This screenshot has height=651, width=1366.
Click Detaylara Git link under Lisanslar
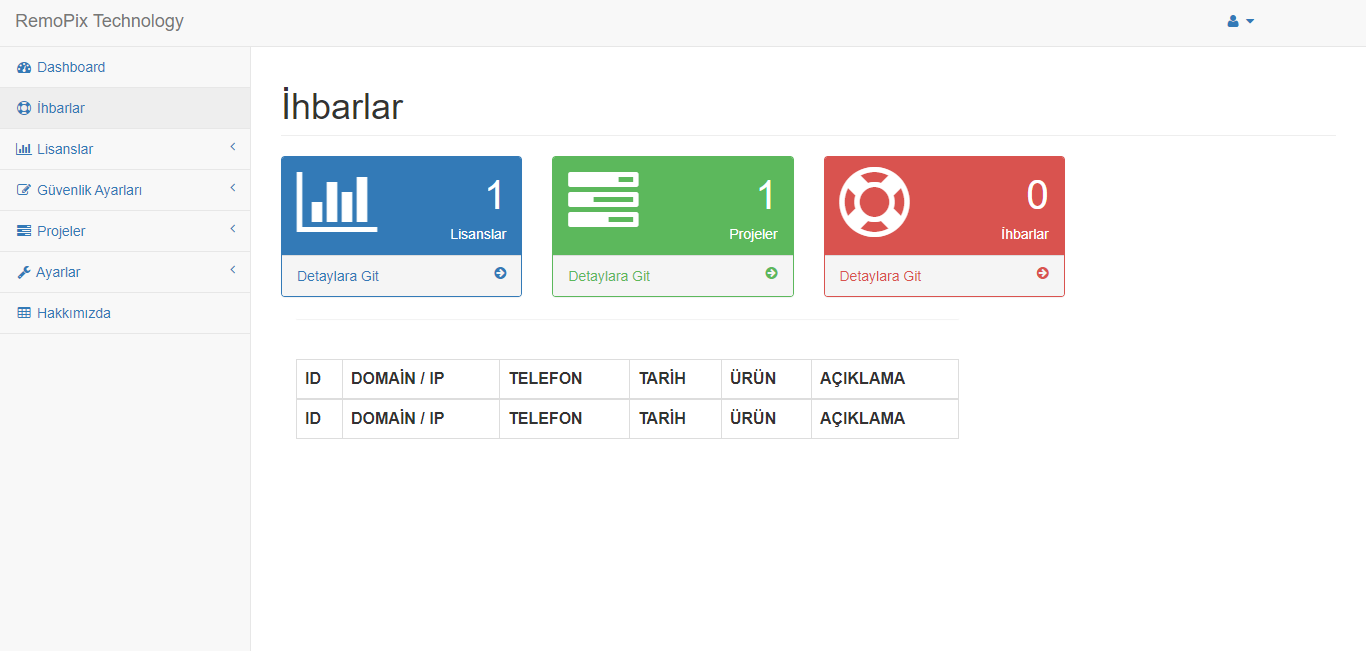(338, 276)
